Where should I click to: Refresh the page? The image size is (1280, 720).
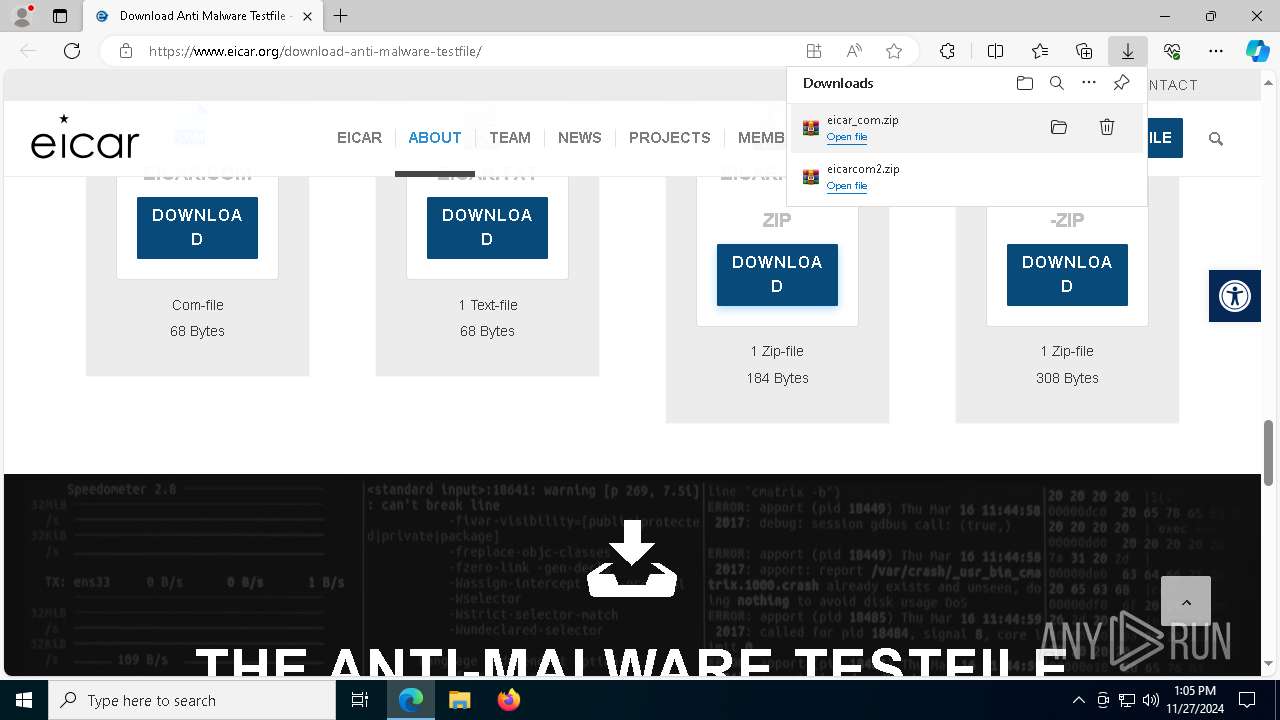72,51
